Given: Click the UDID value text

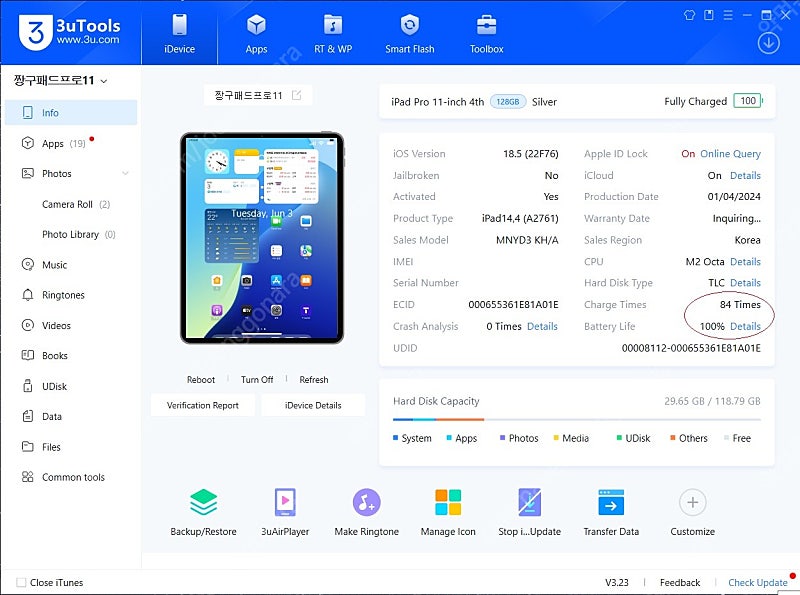Looking at the screenshot, I should point(691,348).
